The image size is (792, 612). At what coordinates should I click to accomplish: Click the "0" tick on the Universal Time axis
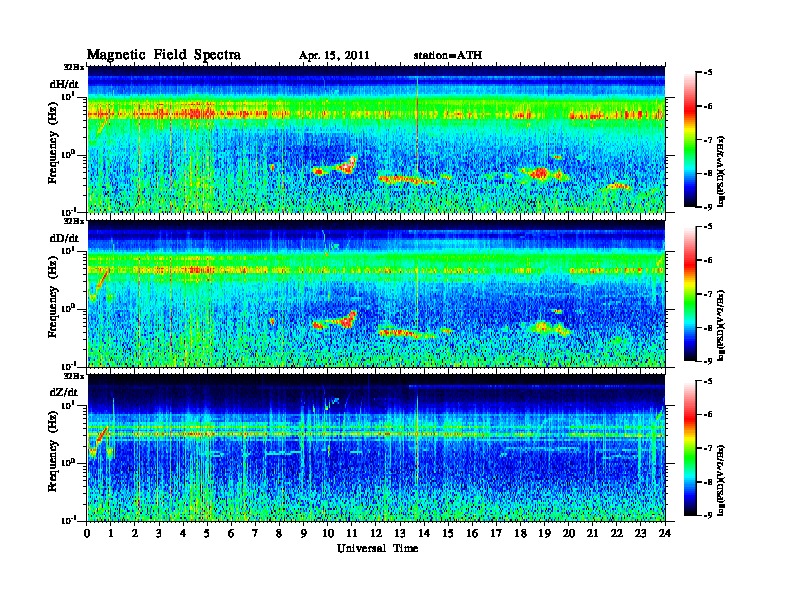pyautogui.click(x=87, y=534)
